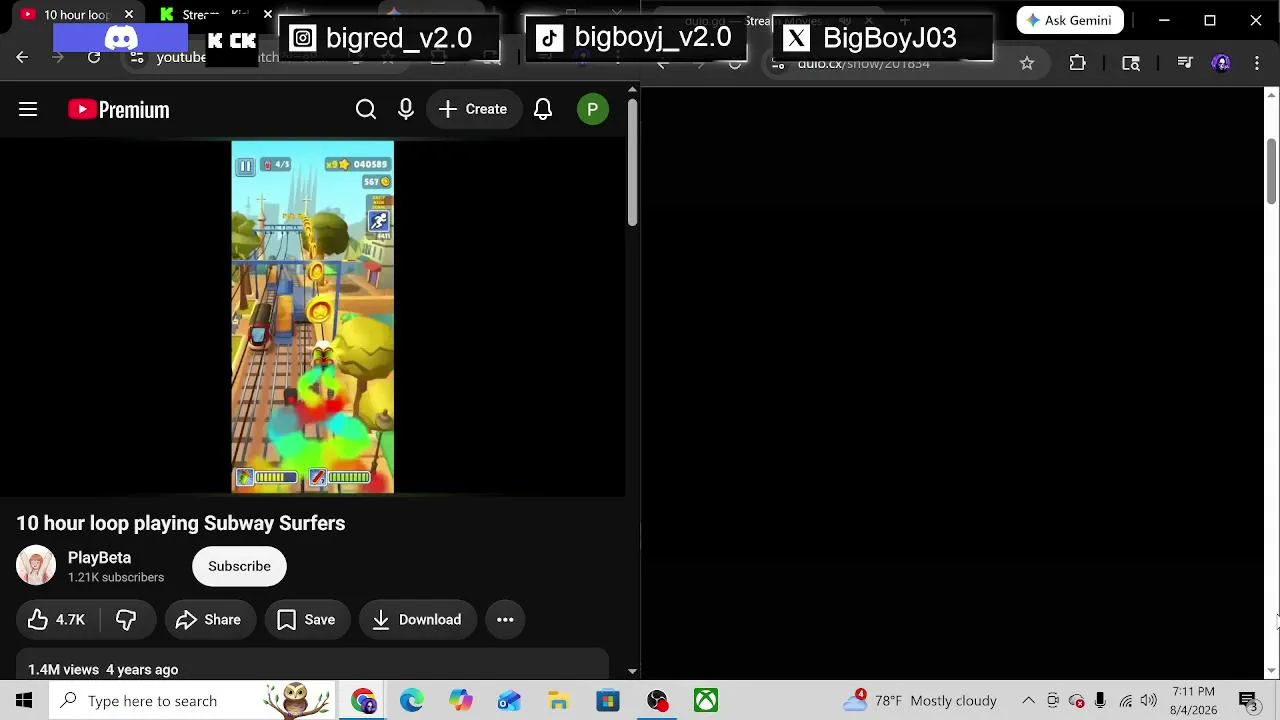Open the Chrome extensions puzzle icon
Viewport: 1280px width, 720px height.
1077,63
